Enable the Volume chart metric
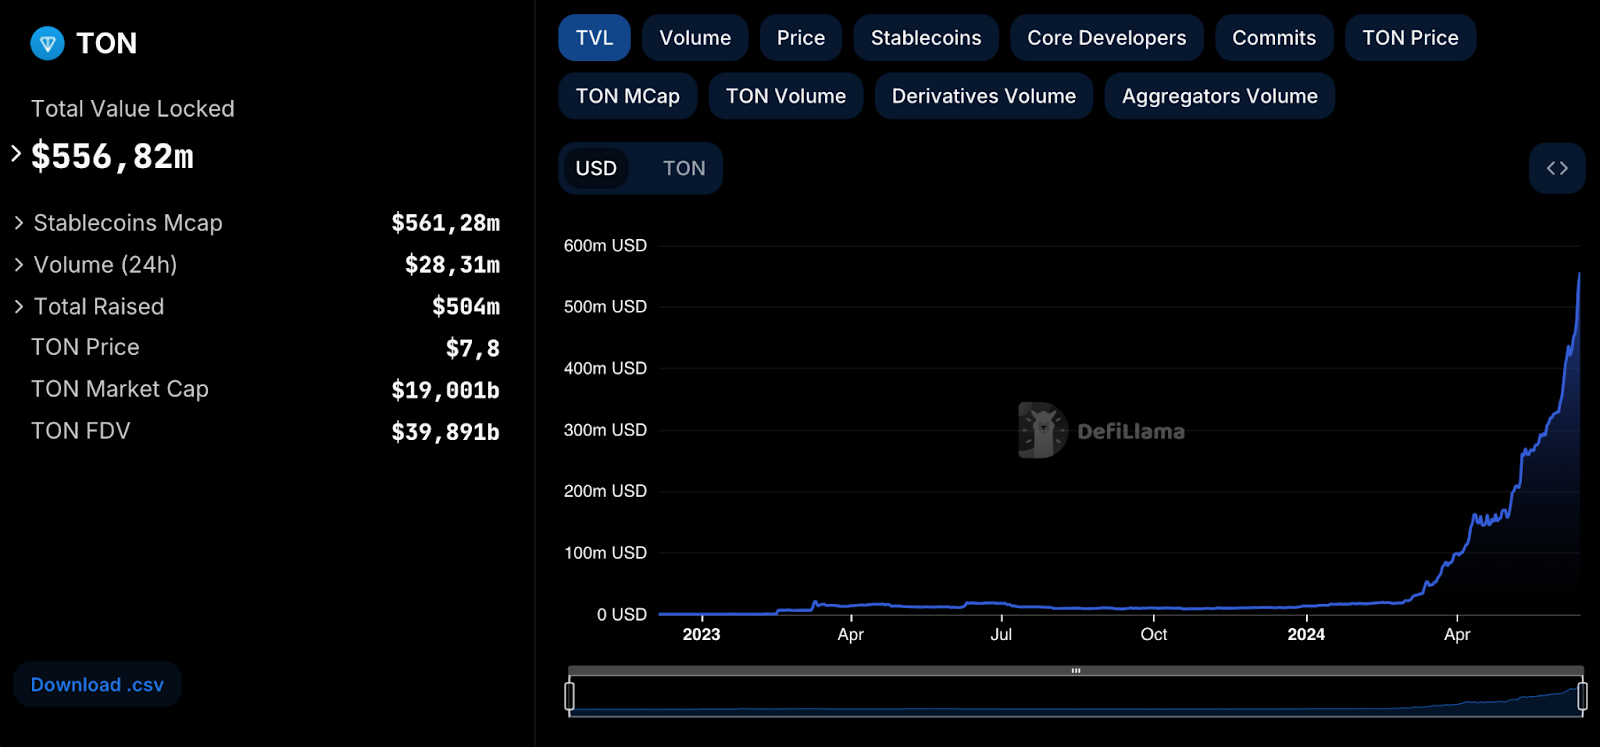 694,38
